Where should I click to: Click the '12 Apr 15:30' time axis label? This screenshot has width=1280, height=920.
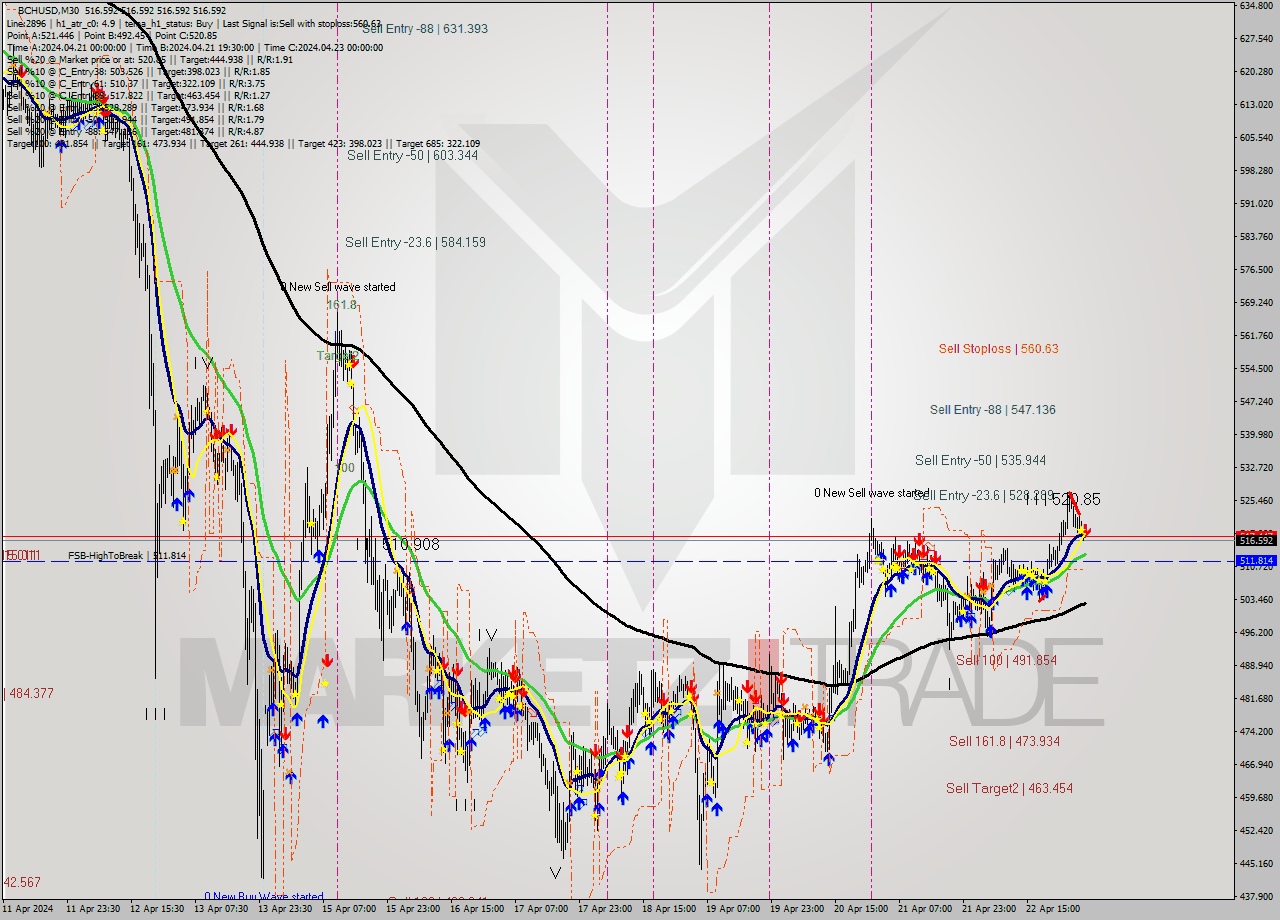tap(157, 909)
